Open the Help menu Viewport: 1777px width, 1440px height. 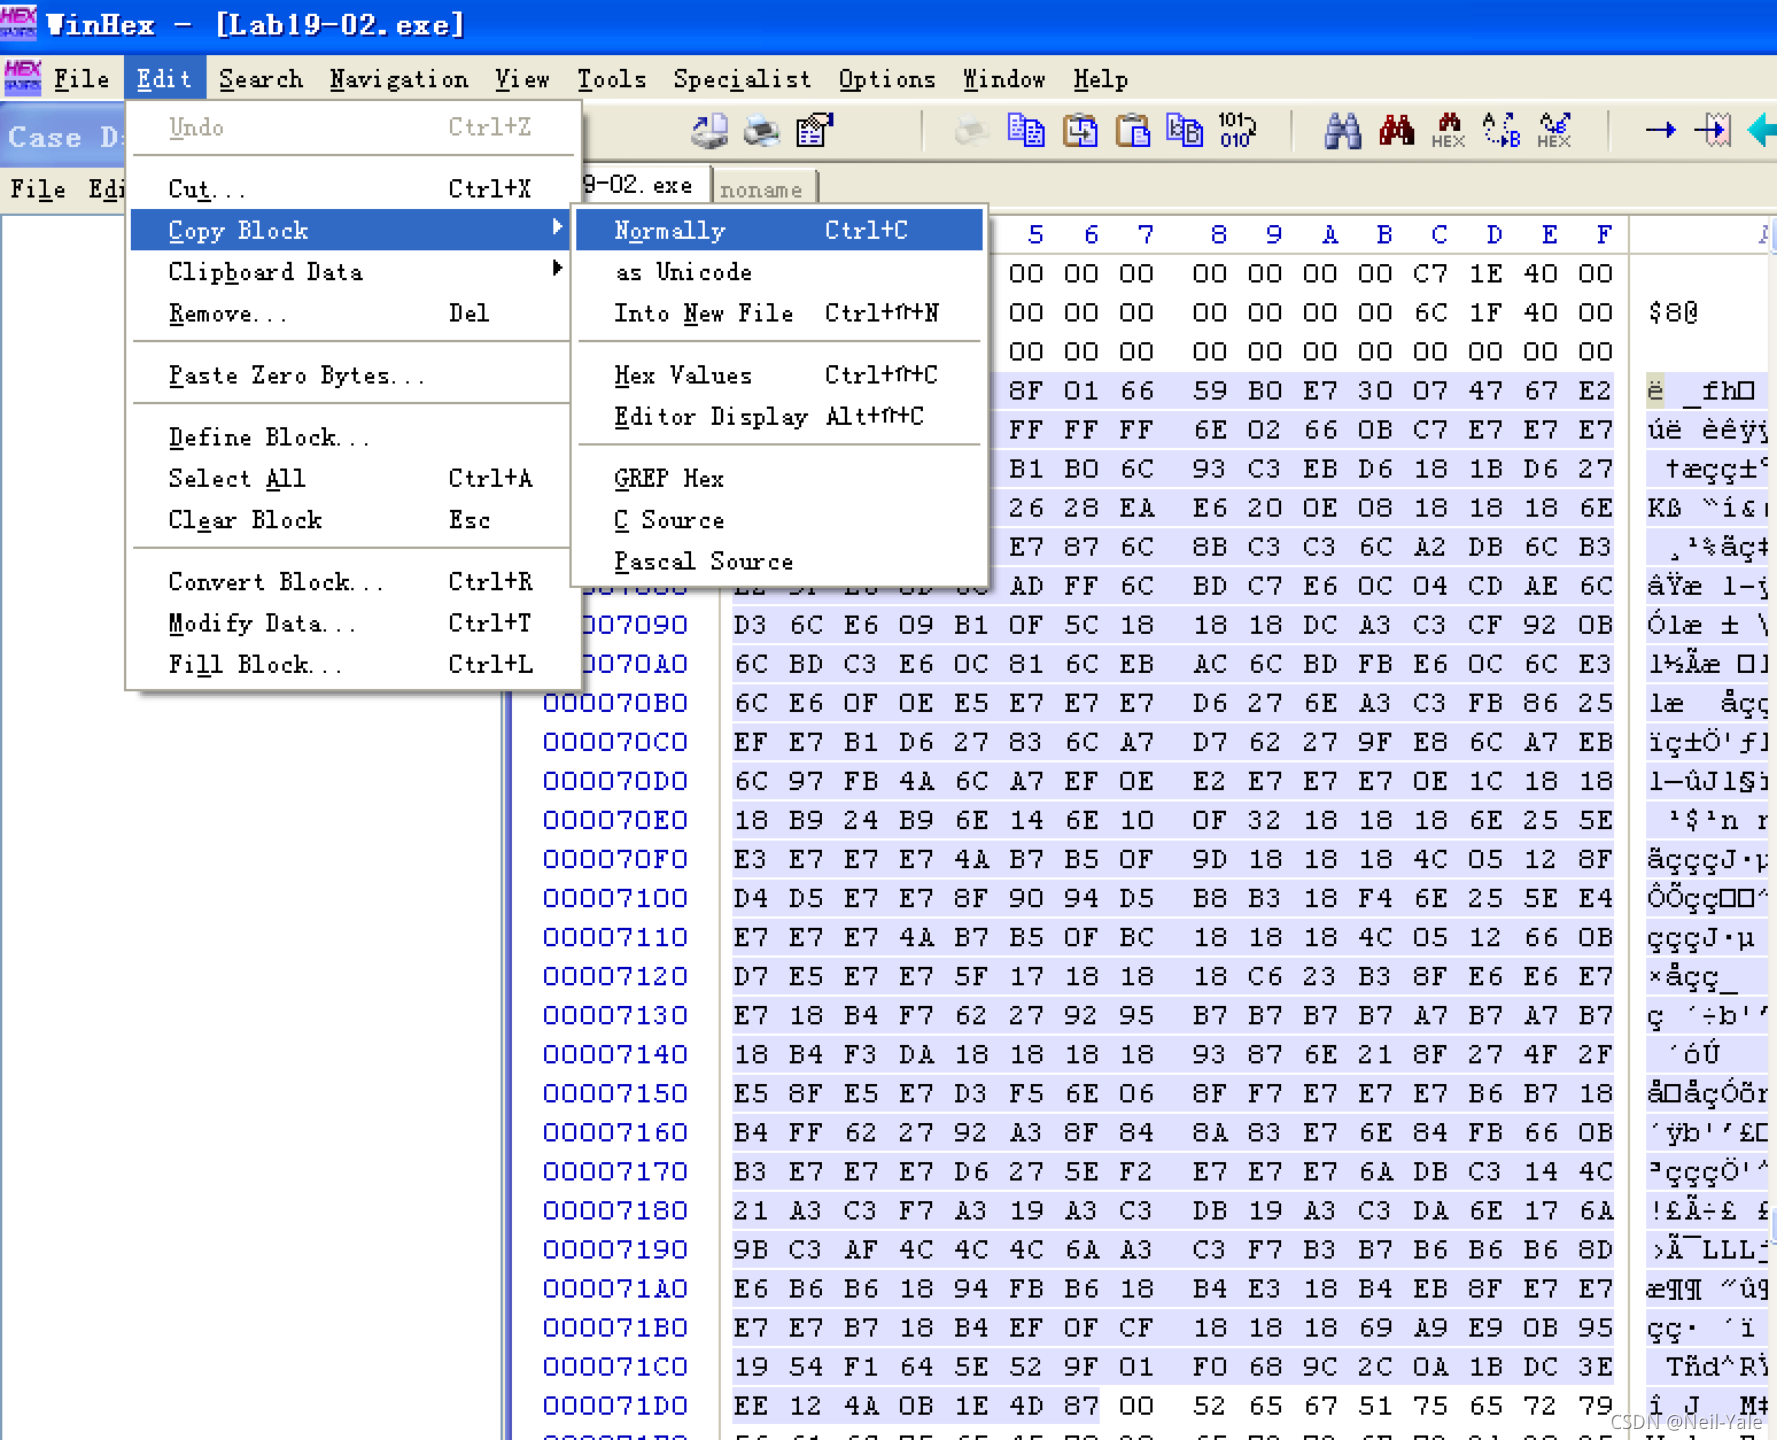(1100, 79)
